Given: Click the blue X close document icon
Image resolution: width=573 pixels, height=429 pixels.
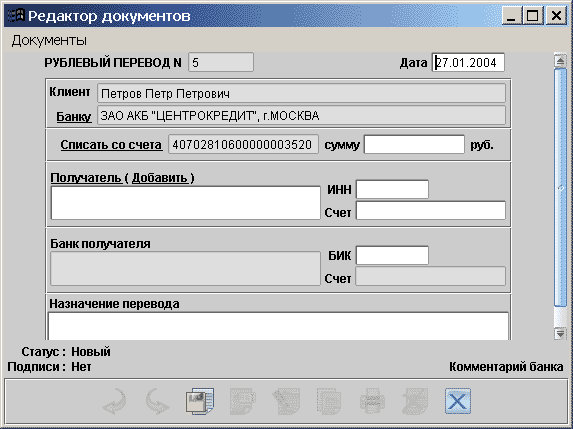Looking at the screenshot, I should 458,401.
